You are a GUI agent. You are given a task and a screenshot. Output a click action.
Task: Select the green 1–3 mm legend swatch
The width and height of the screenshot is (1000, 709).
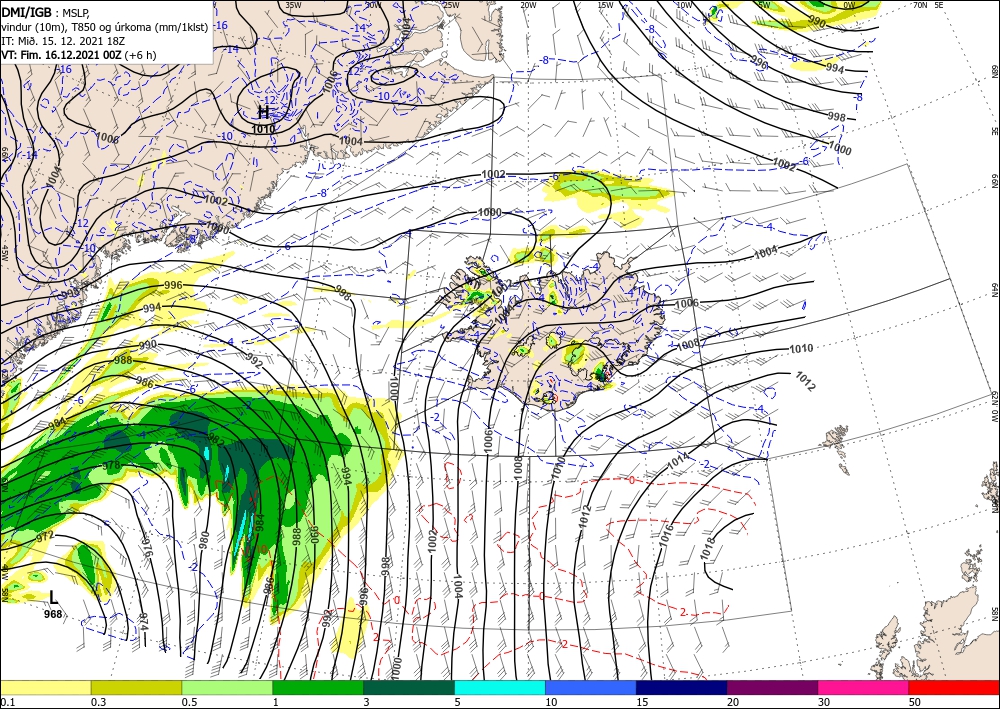tap(318, 687)
